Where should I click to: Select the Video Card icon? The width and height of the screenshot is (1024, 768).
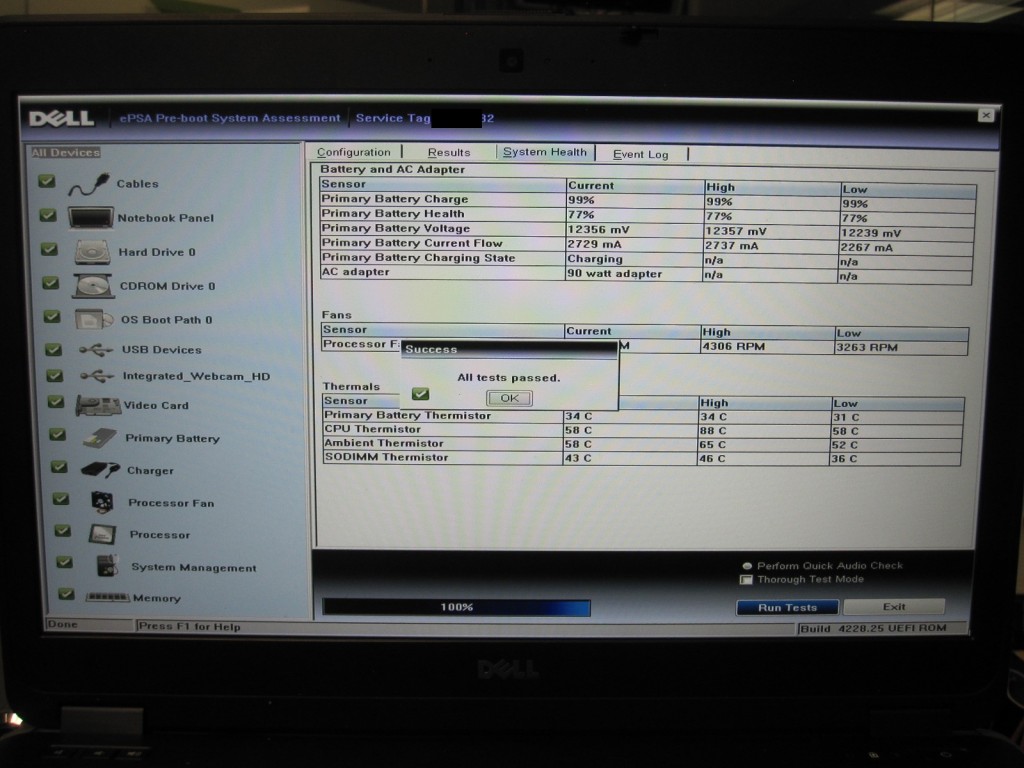pyautogui.click(x=98, y=406)
